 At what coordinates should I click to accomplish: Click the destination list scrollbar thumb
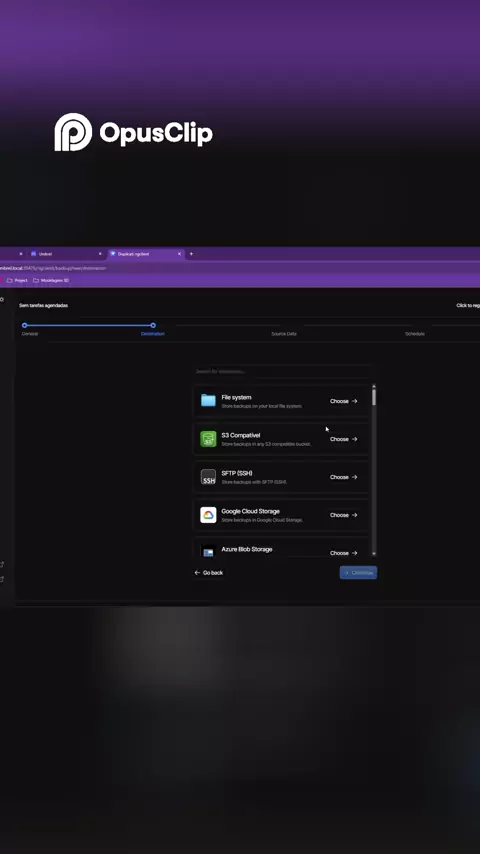coord(374,397)
